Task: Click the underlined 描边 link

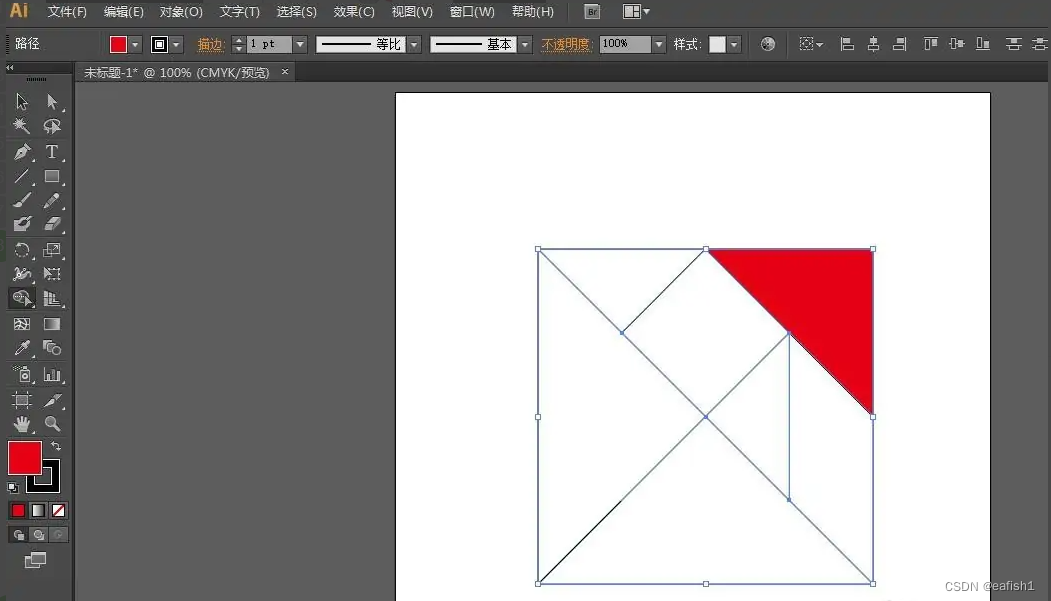Action: coord(210,44)
